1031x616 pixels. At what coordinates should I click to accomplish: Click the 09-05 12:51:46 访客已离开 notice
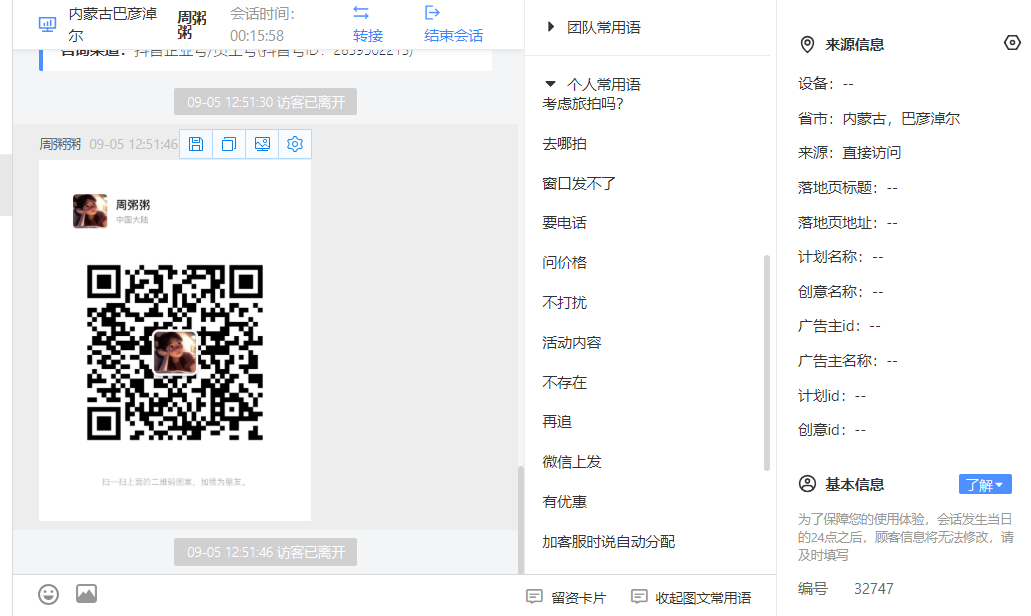coord(266,552)
